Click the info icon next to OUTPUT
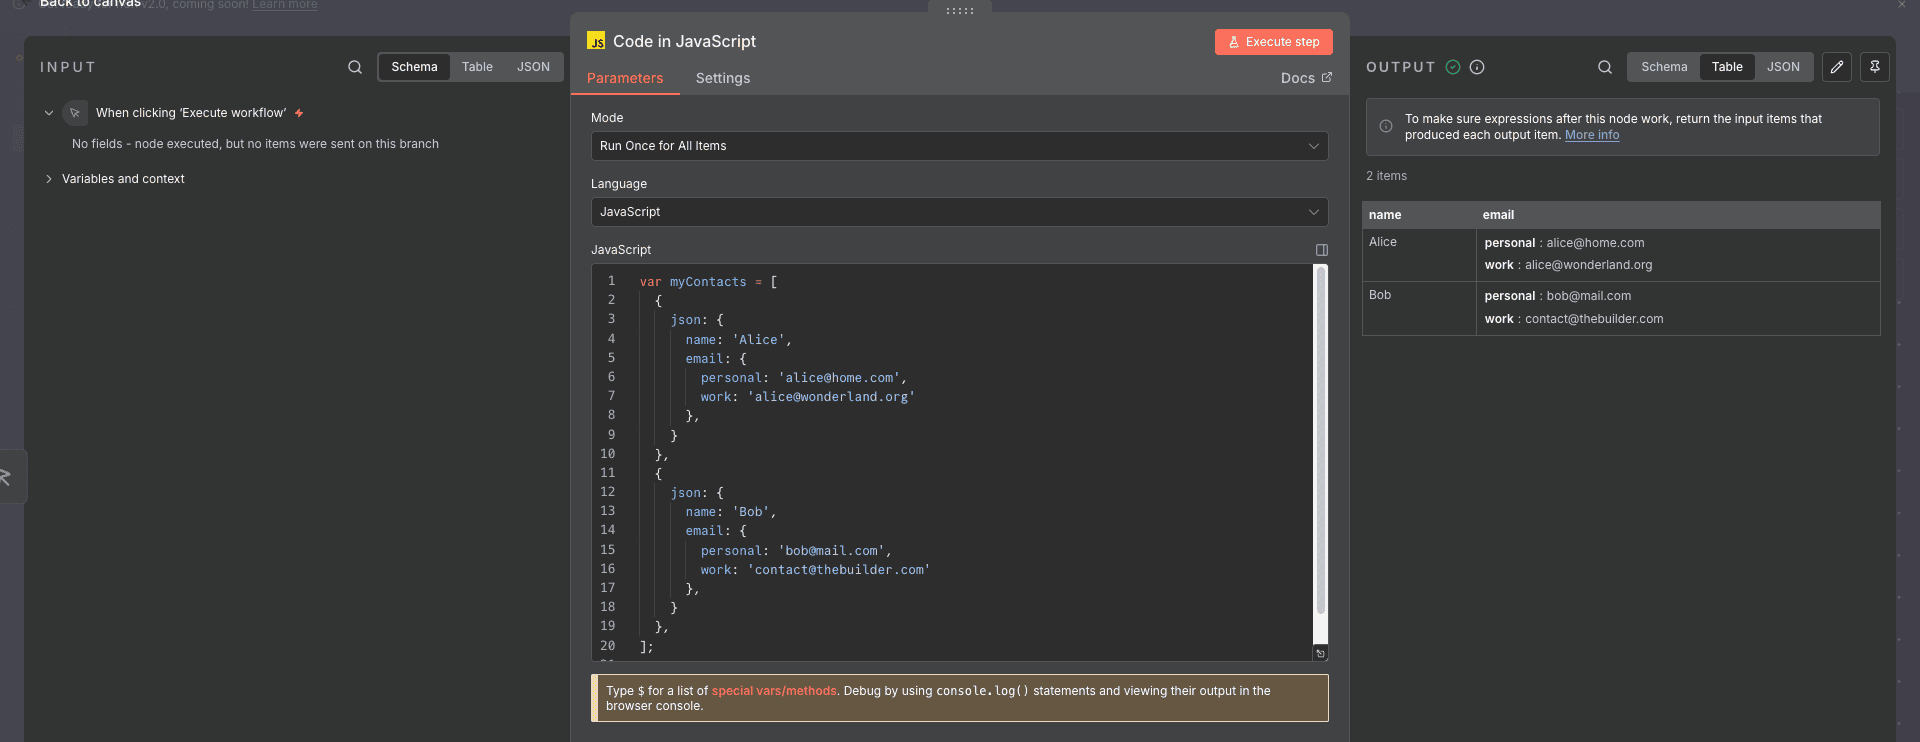Screen dimensions: 1920x742 coord(1477,67)
